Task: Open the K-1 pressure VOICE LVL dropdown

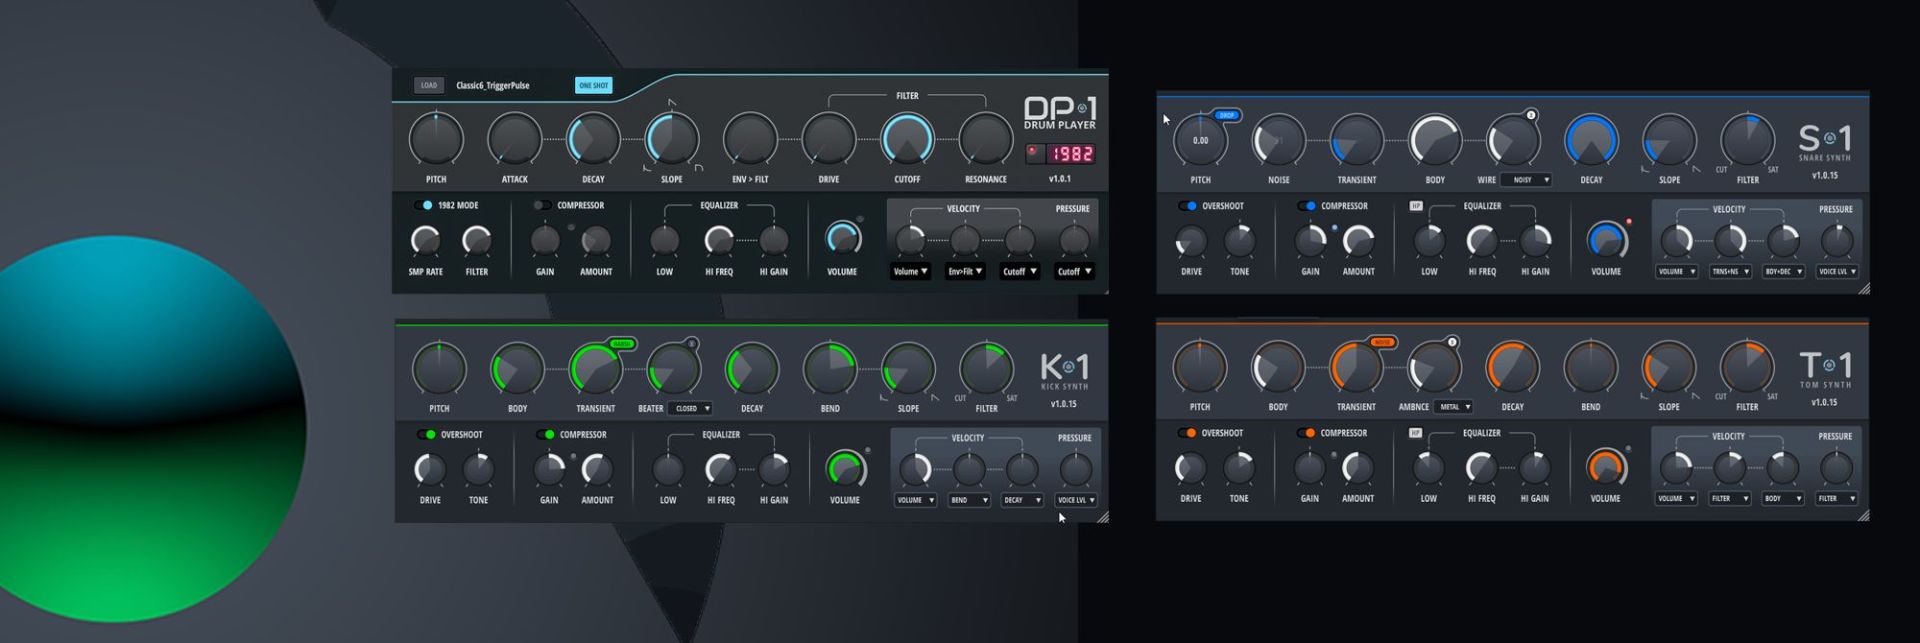Action: (x=1077, y=500)
